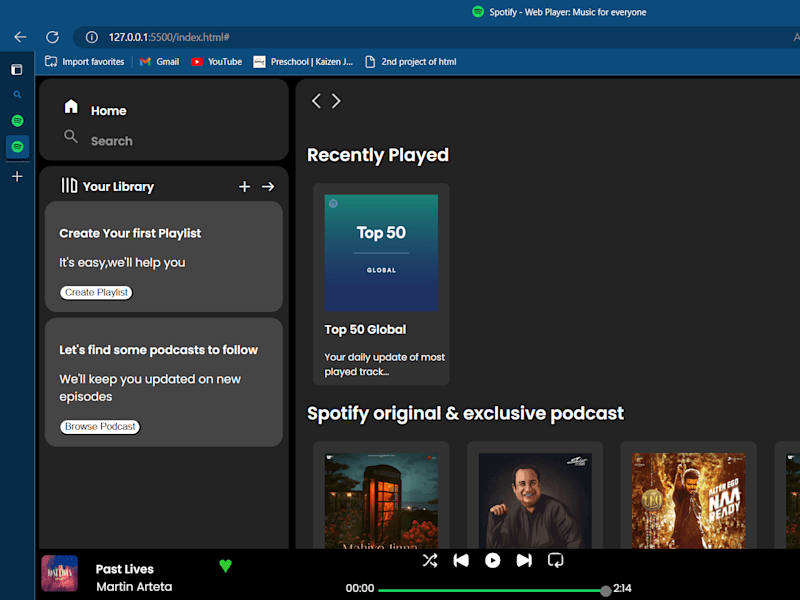This screenshot has width=800, height=600.
Task: Click the Top 50 Global card title
Action: pyautogui.click(x=365, y=330)
